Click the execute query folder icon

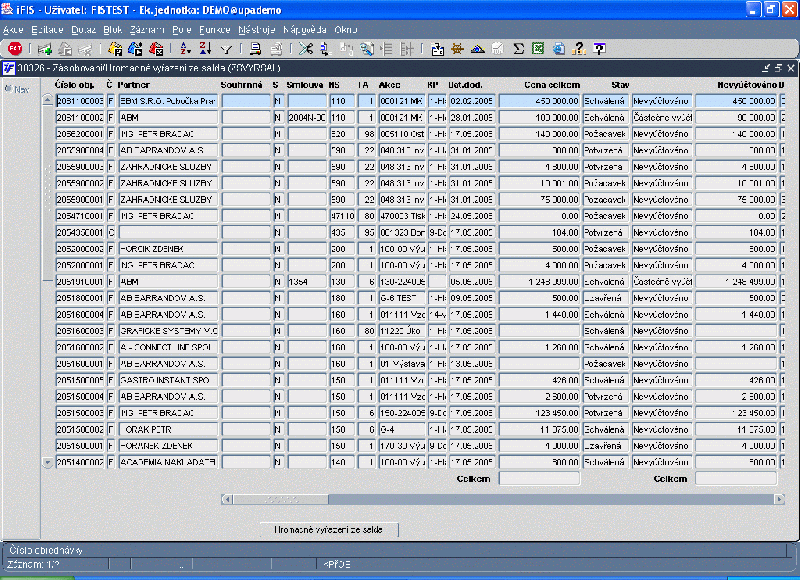click(x=135, y=49)
